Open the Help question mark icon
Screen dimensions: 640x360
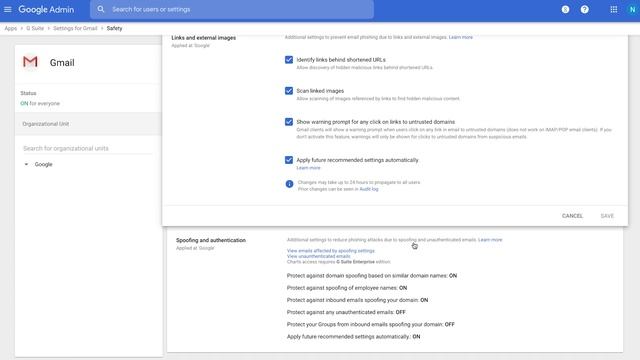click(584, 9)
